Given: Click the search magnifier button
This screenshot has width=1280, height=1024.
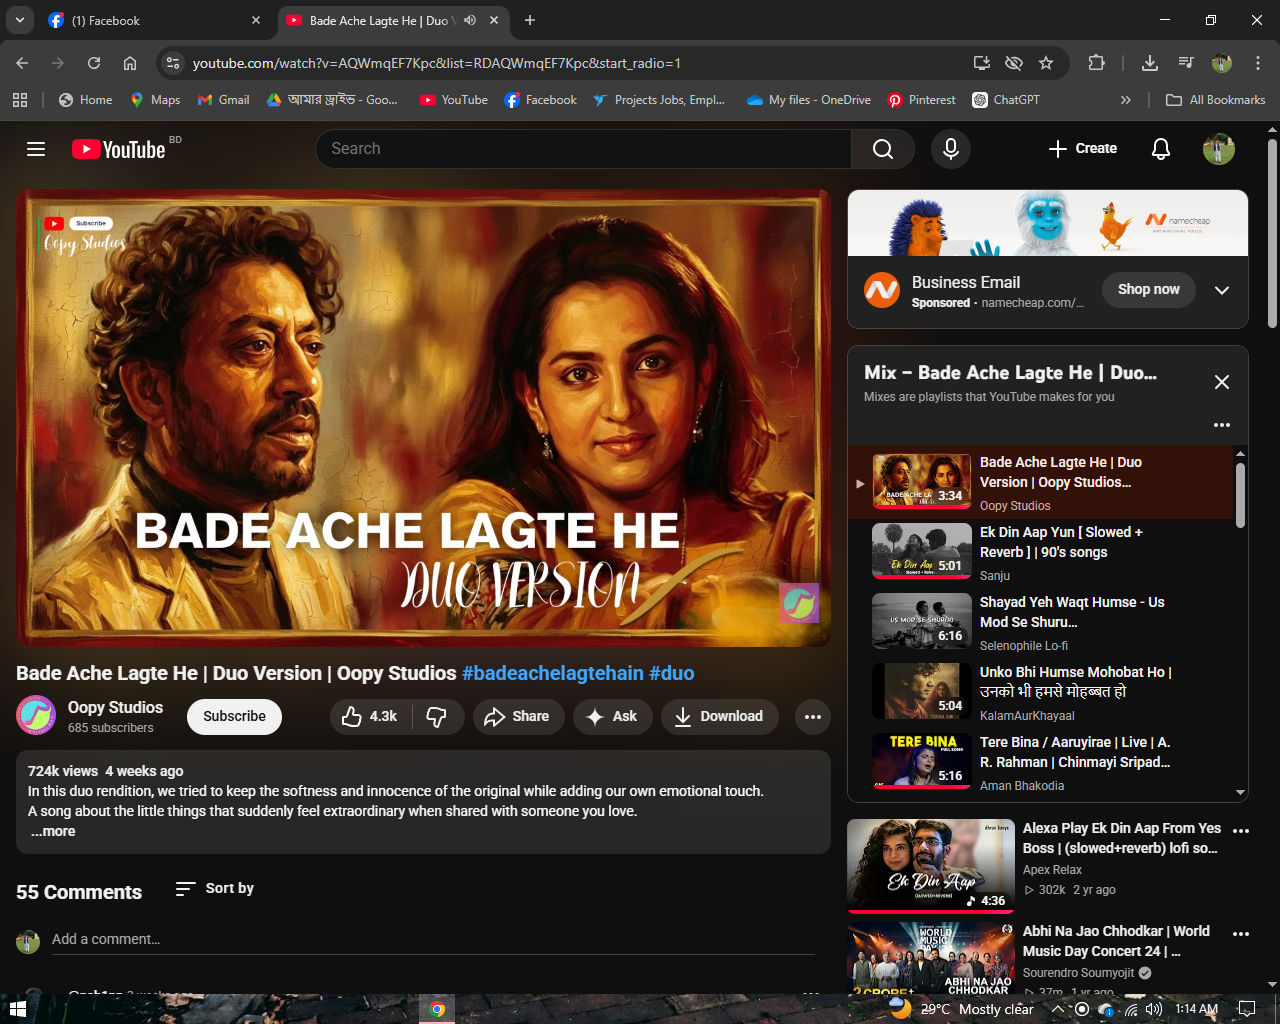Looking at the screenshot, I should coord(883,149).
